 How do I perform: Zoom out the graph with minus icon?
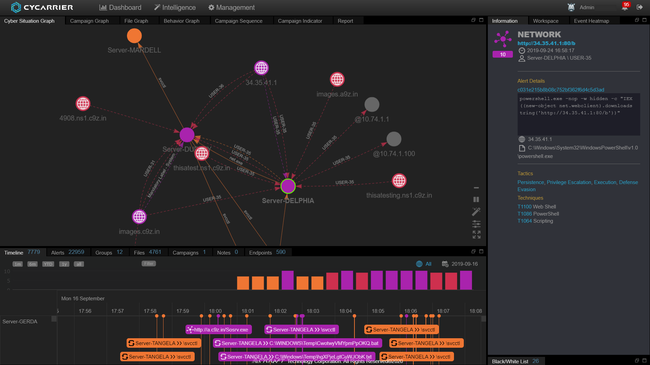(x=476, y=188)
